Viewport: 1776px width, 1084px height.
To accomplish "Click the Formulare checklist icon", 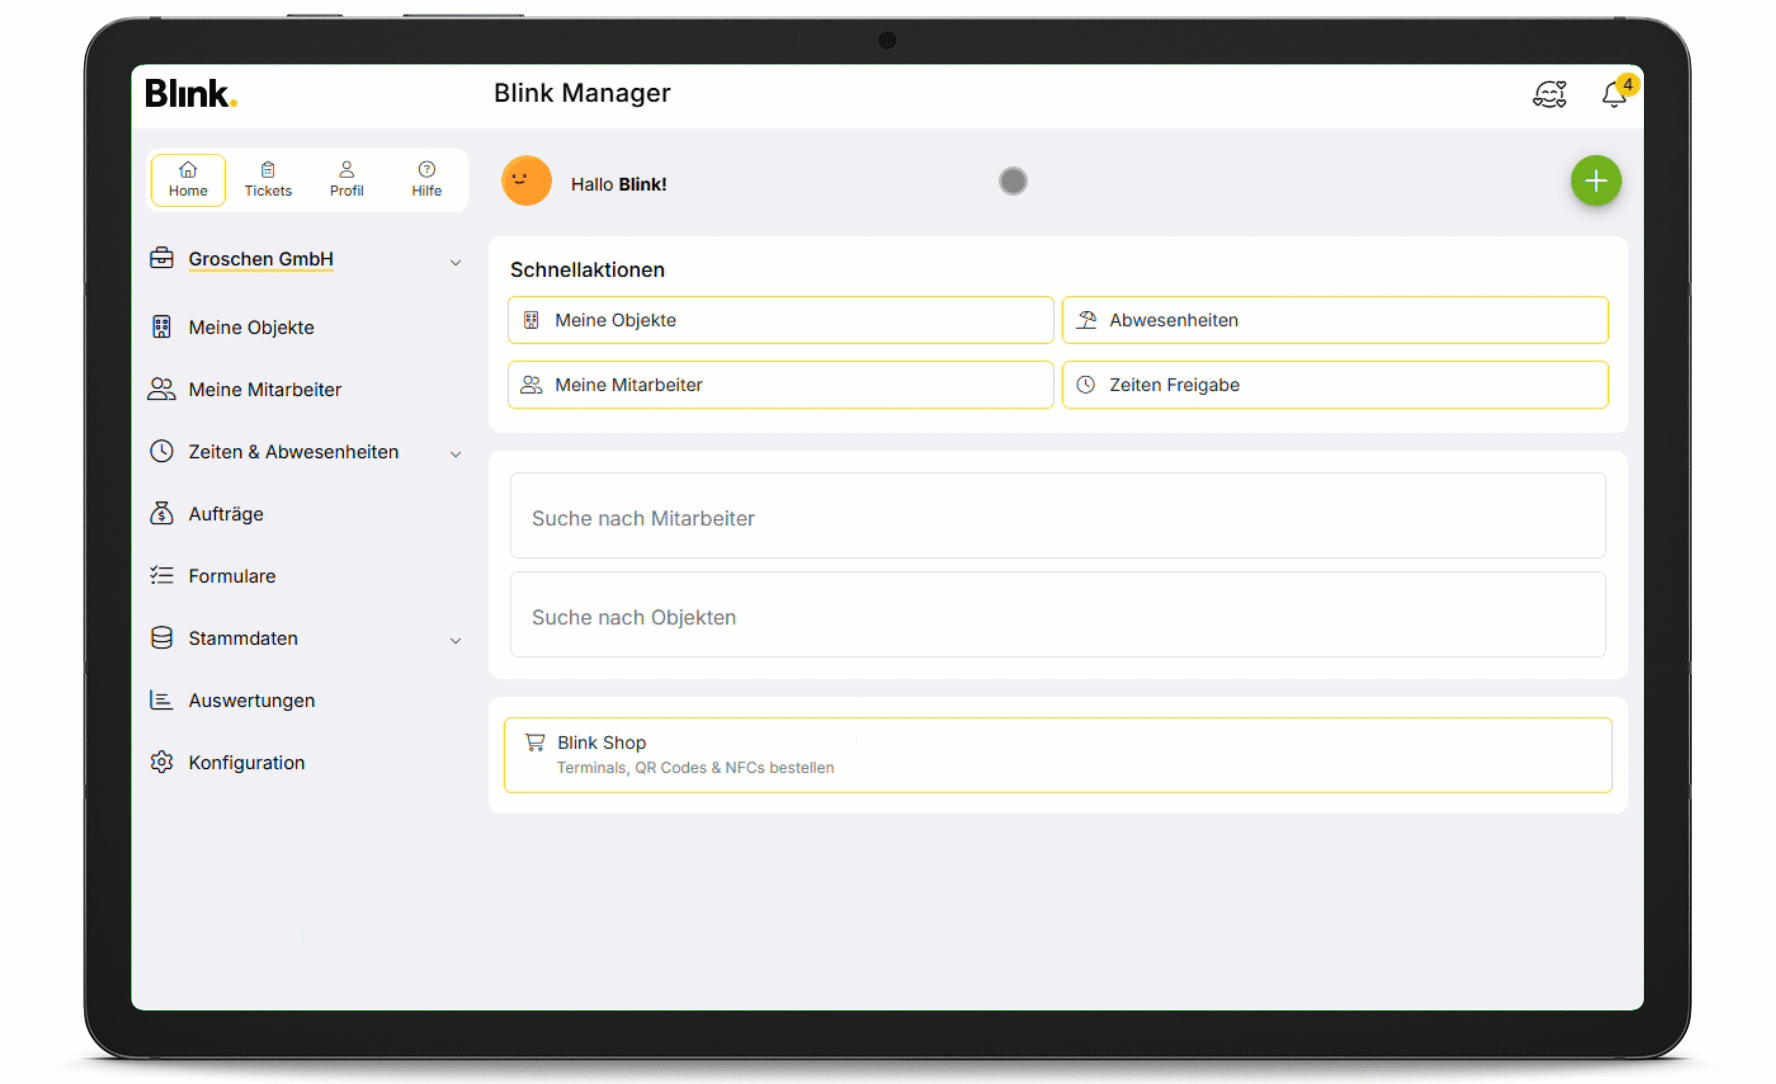I will pos(161,575).
